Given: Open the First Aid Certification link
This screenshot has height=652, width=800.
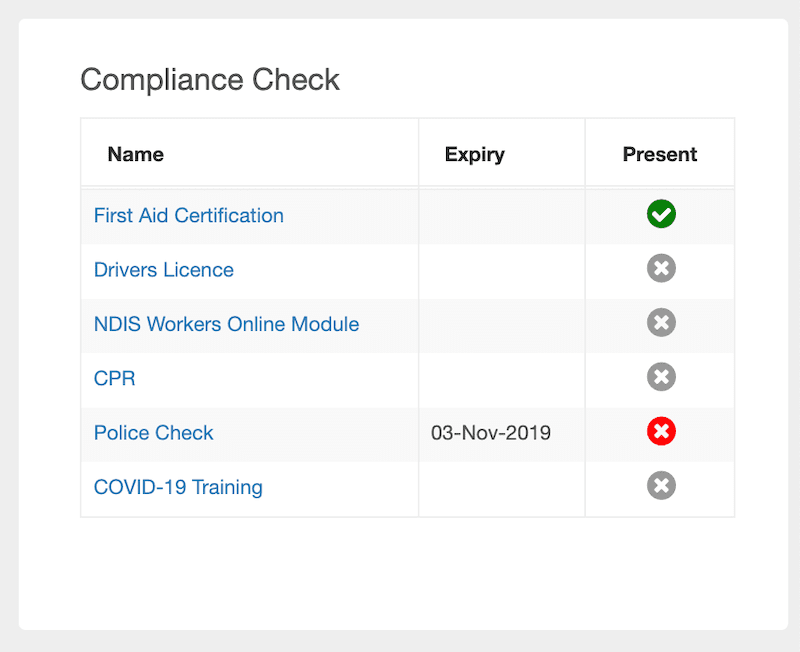Looking at the screenshot, I should click(x=189, y=215).
